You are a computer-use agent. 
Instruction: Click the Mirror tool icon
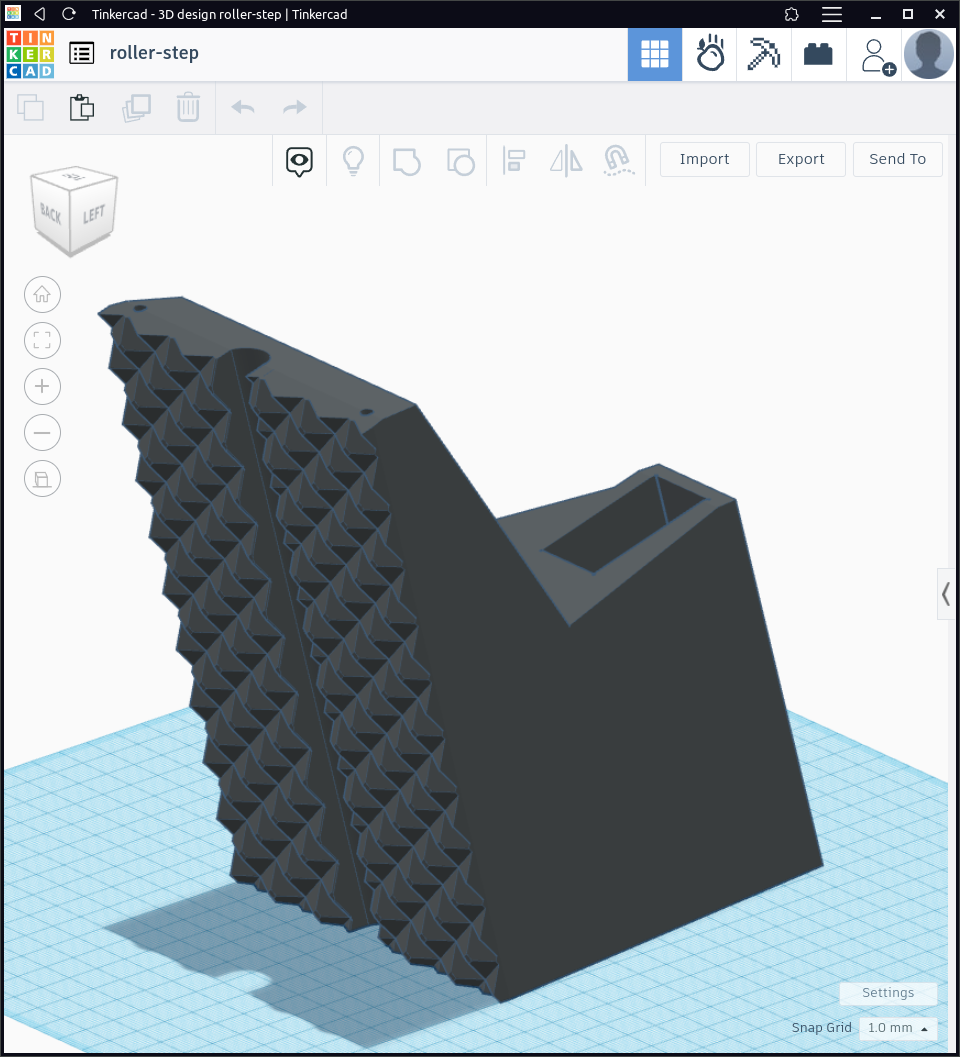pos(566,161)
